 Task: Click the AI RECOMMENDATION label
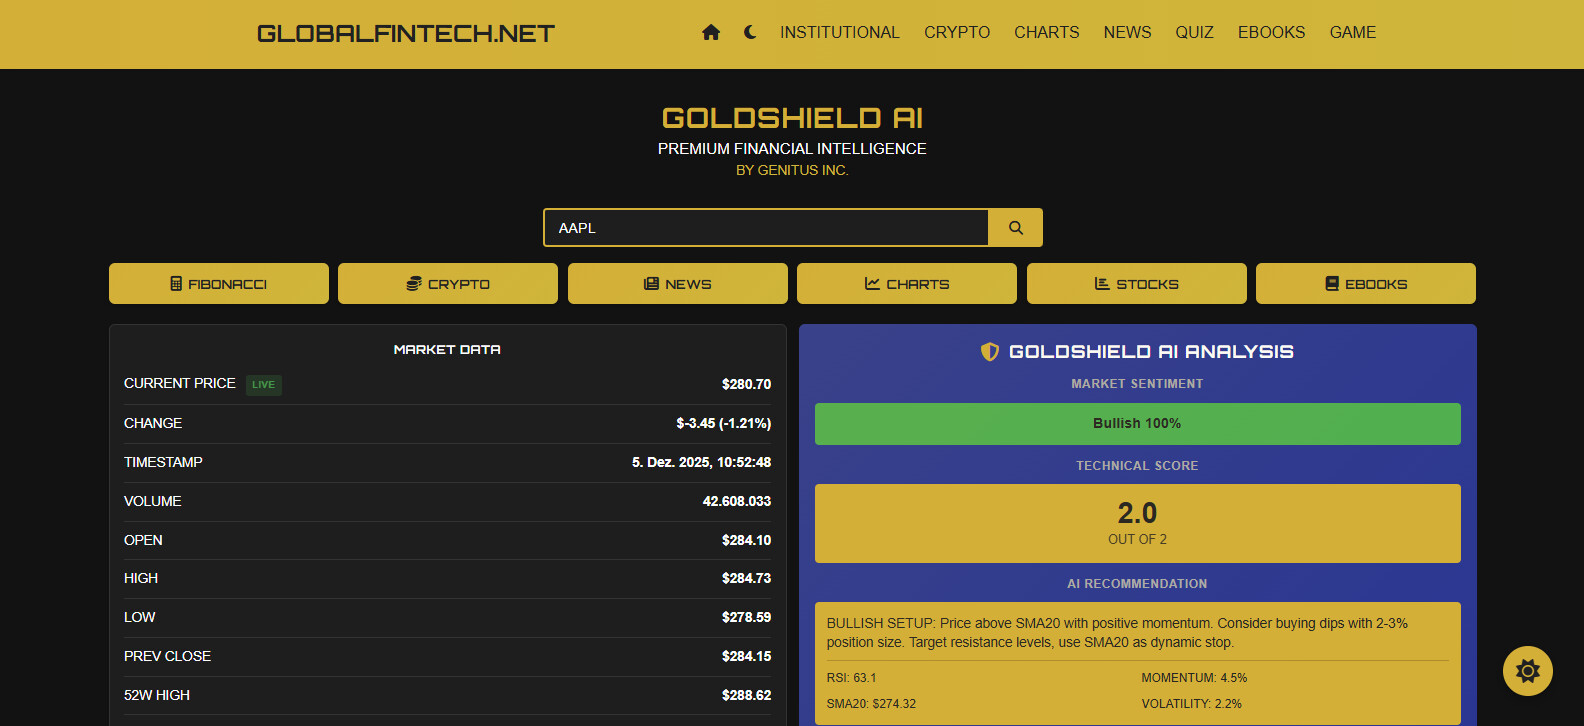[1137, 584]
